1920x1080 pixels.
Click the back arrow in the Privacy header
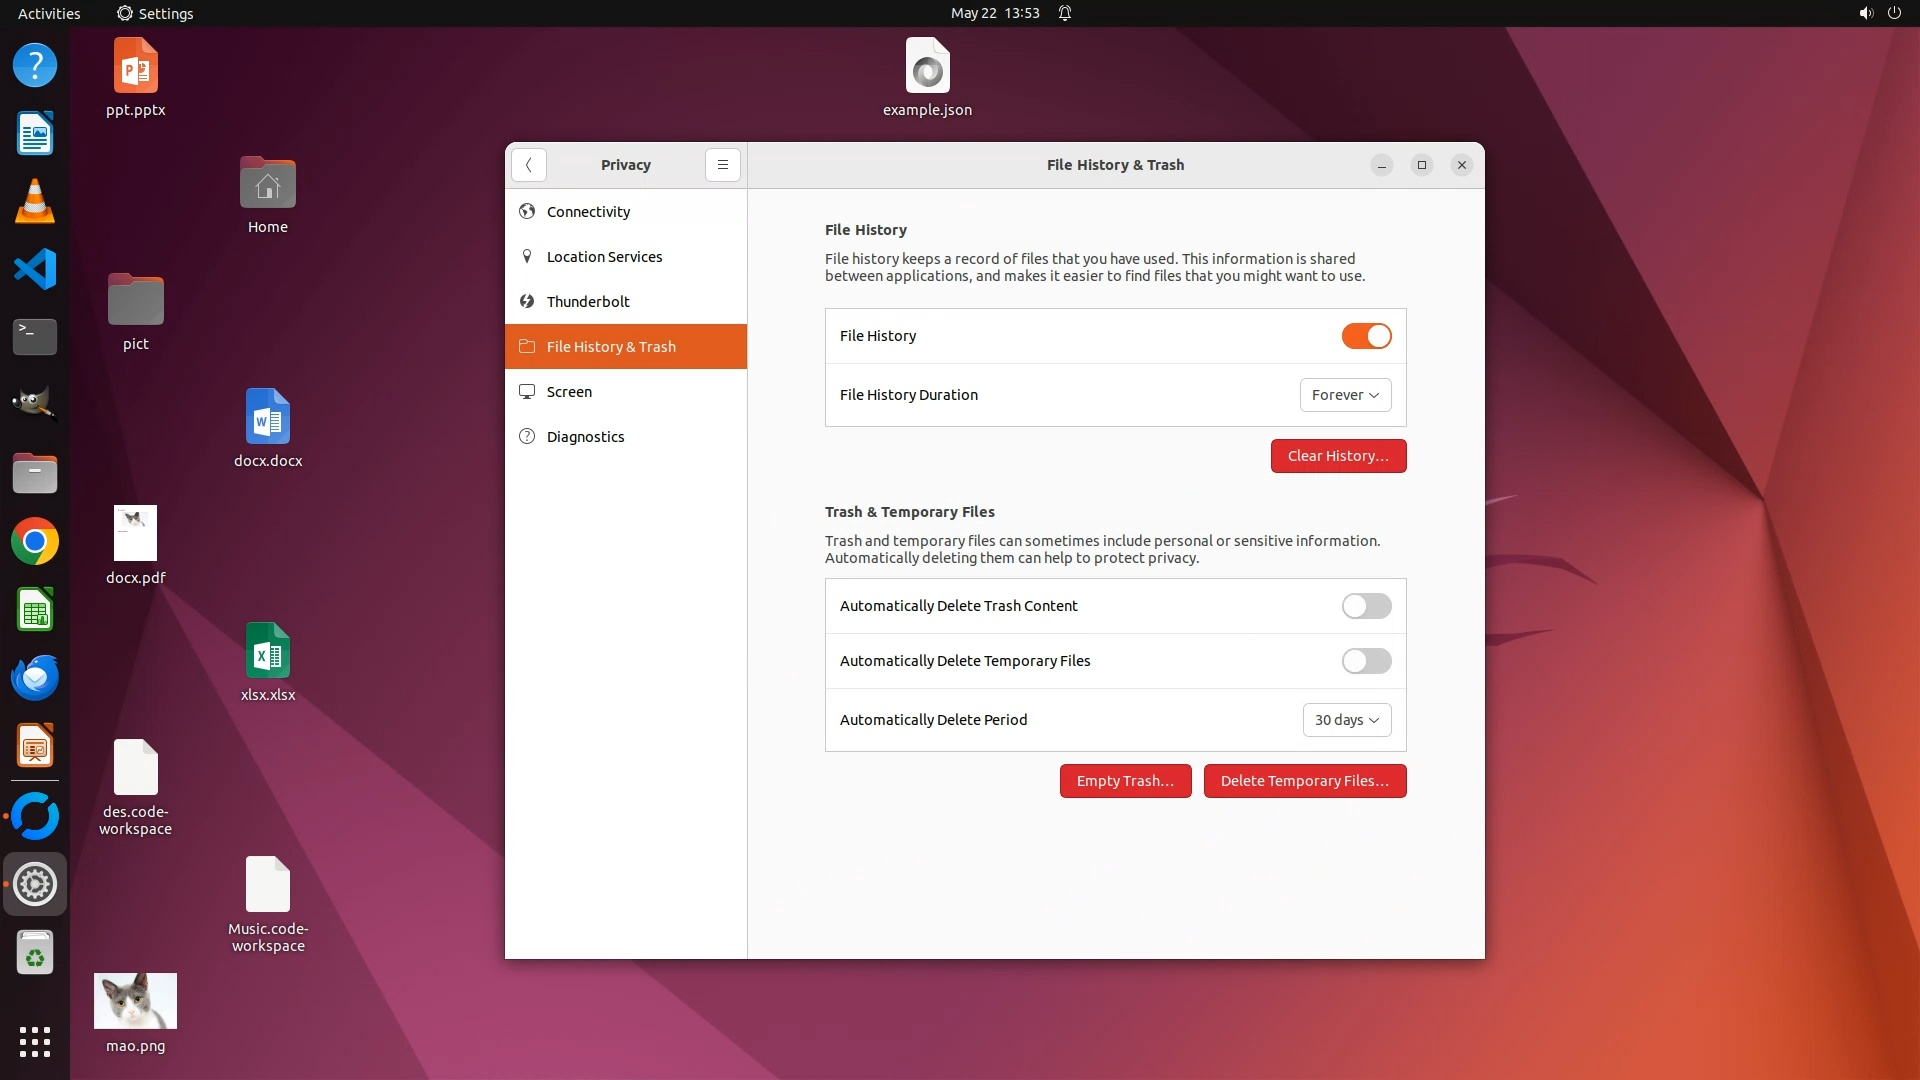coord(528,165)
